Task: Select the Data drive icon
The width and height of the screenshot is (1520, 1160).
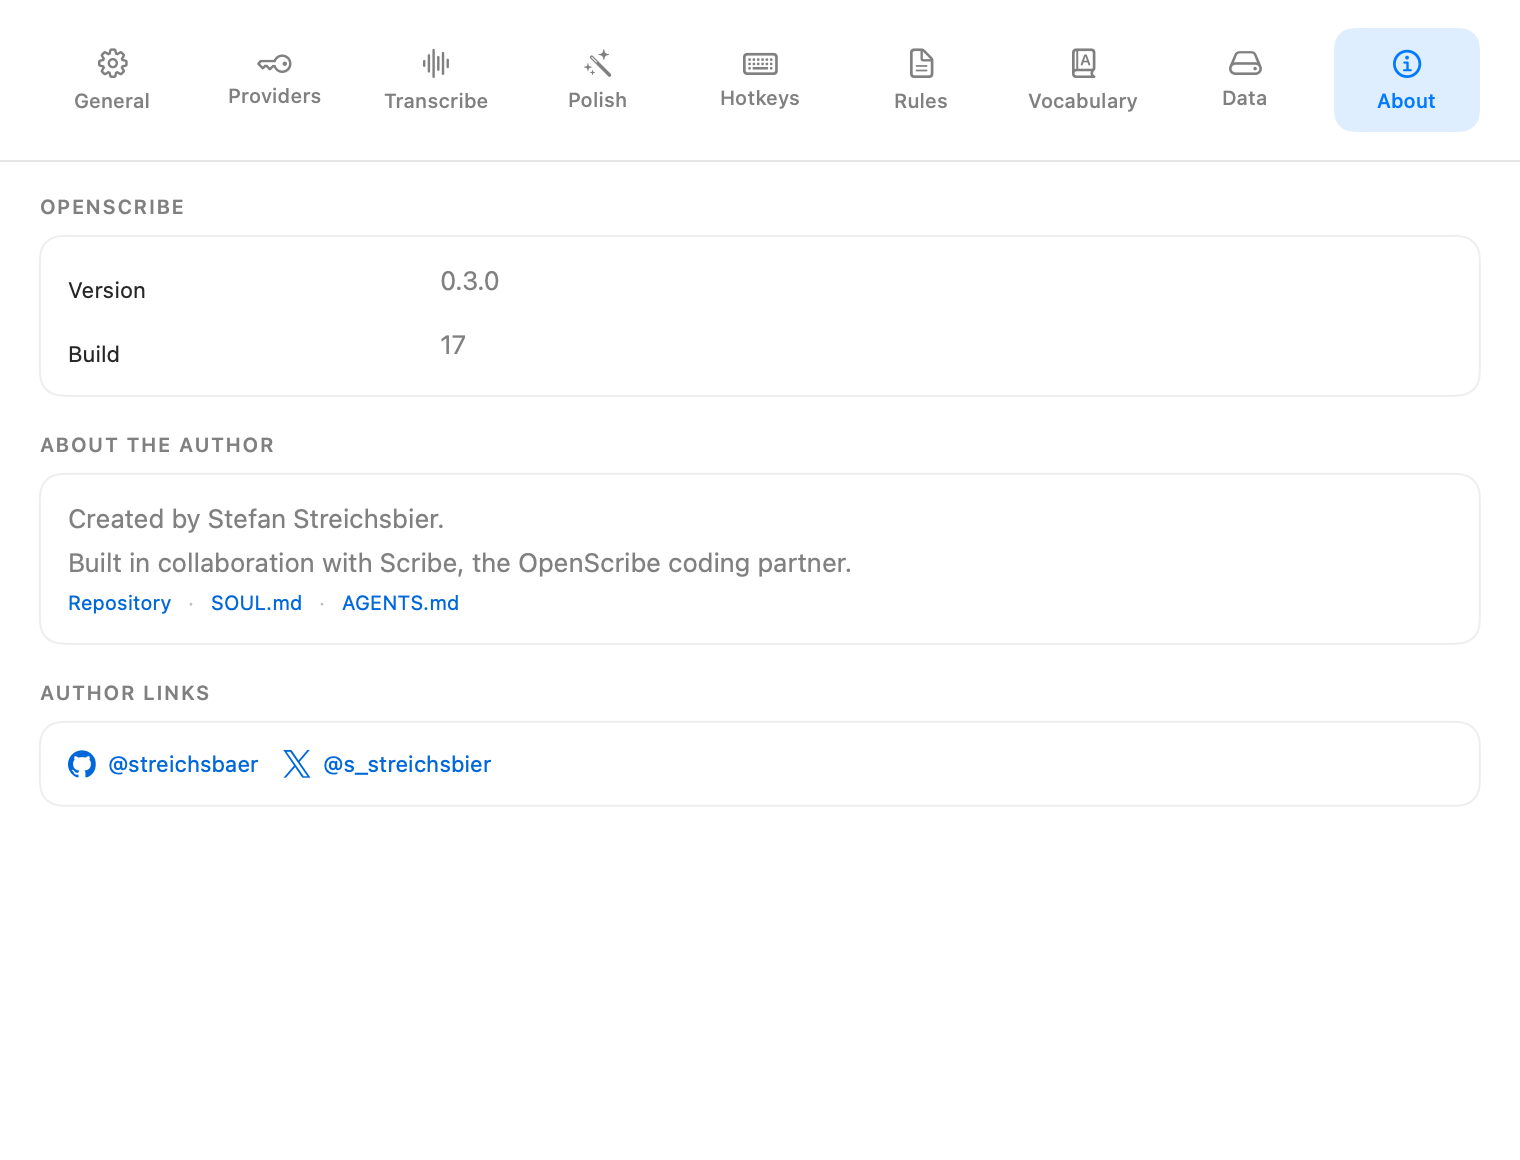Action: [x=1245, y=64]
